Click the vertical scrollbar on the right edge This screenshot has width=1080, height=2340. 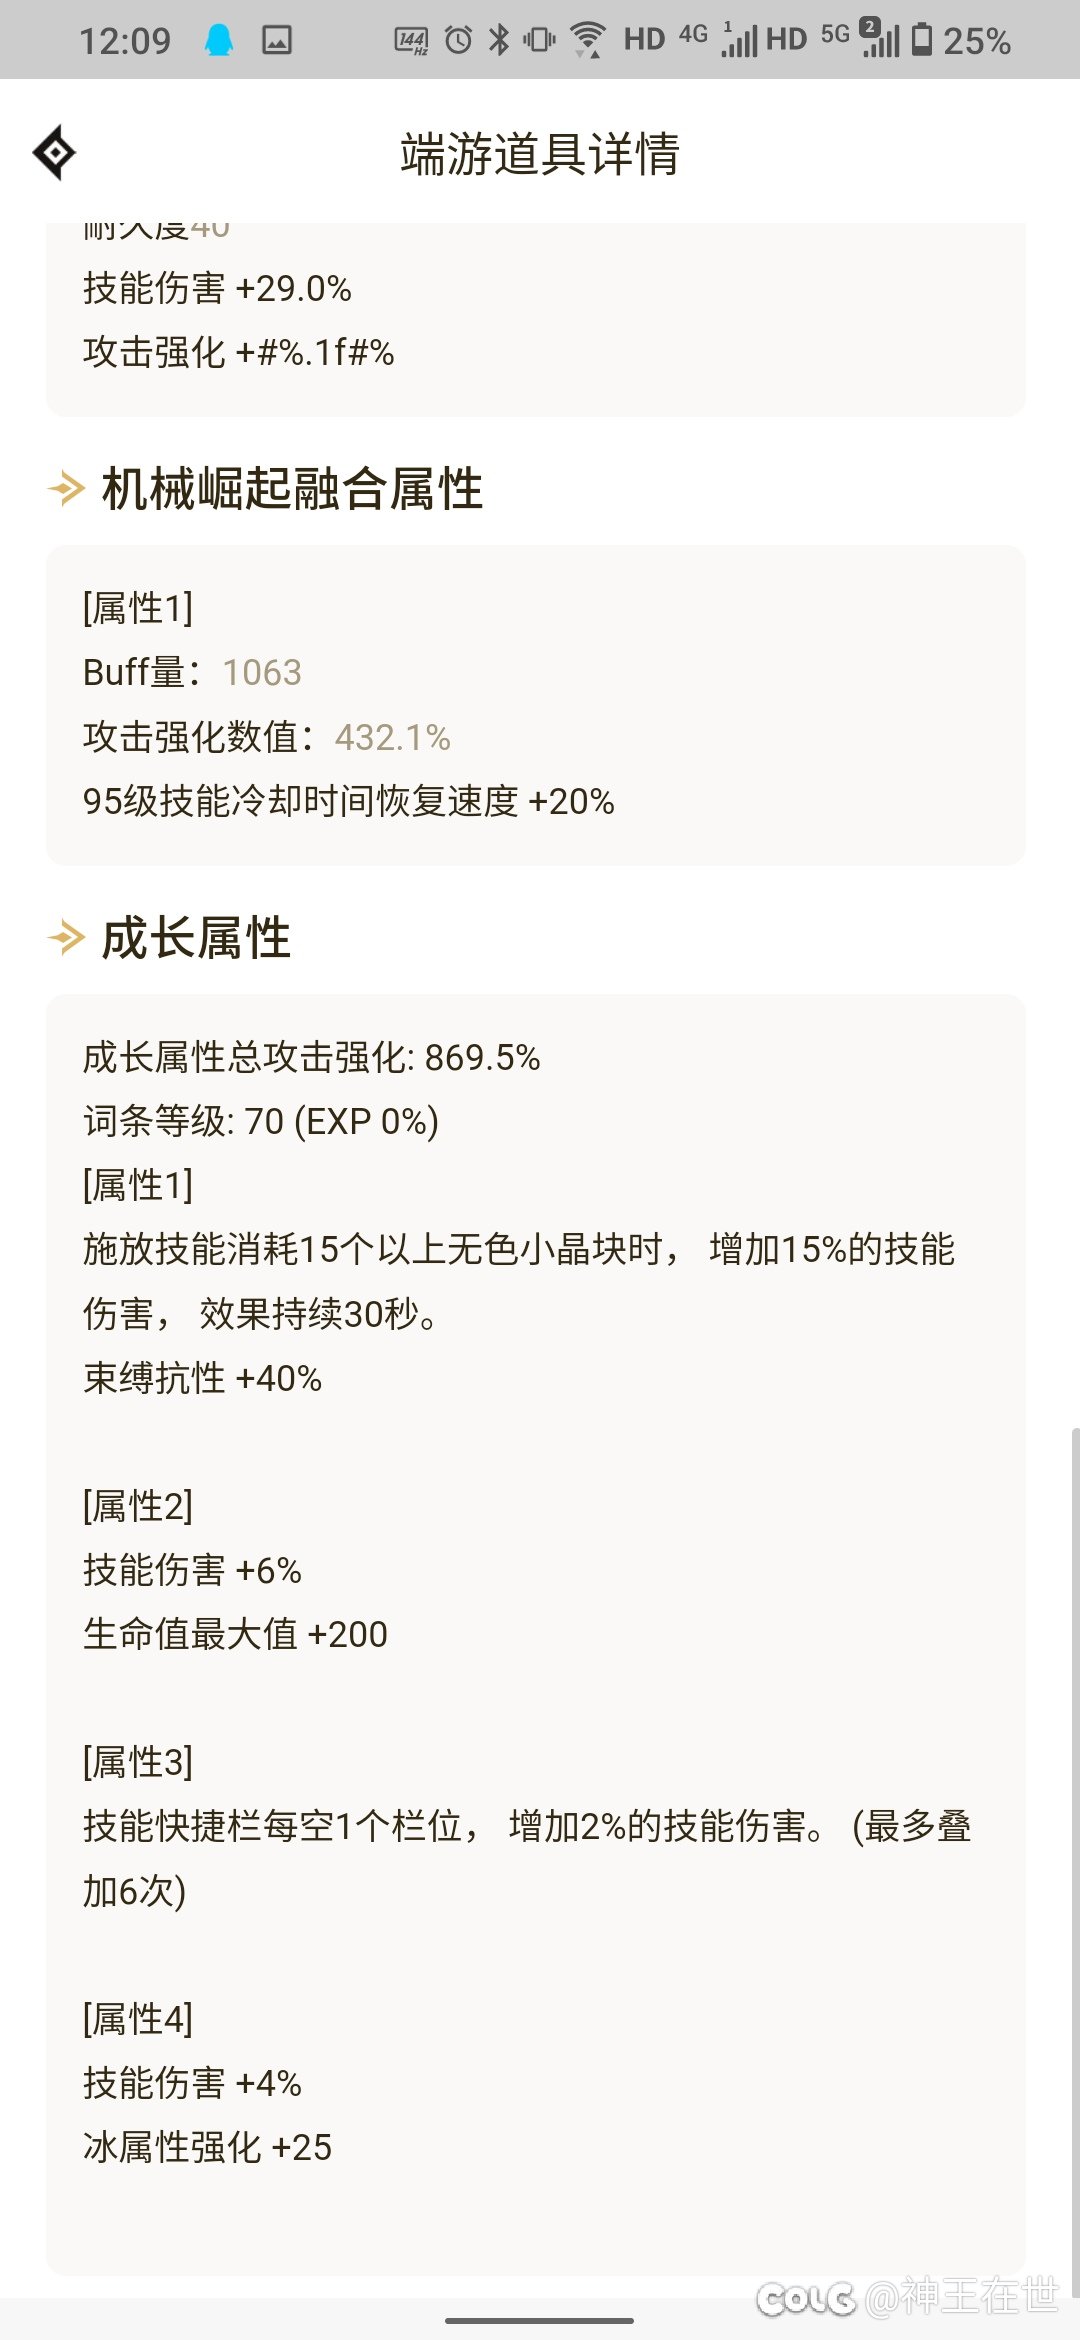click(x=1075, y=1860)
